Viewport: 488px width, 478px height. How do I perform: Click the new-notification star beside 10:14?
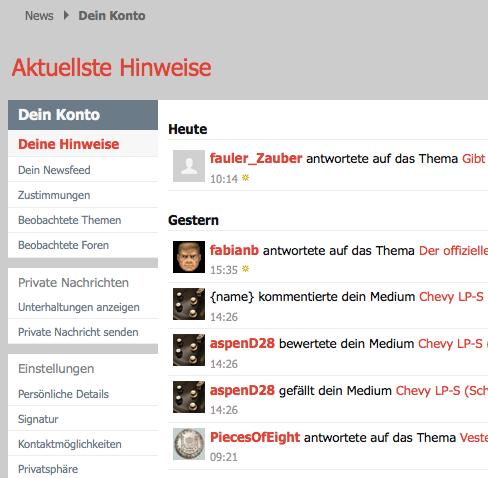[x=245, y=178]
